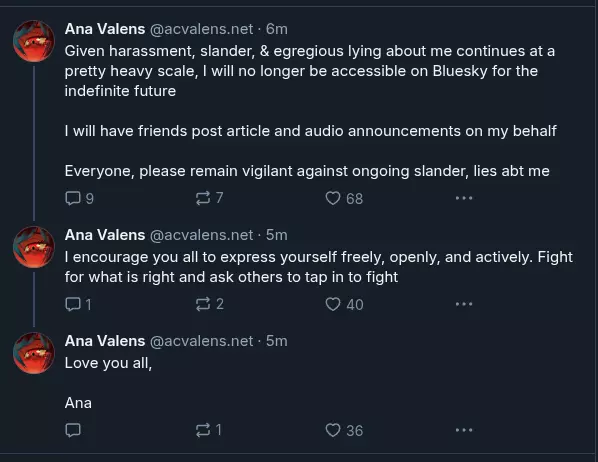This screenshot has width=598, height=462.
Task: Open the 6m timestamp of first post
Action: (276, 29)
